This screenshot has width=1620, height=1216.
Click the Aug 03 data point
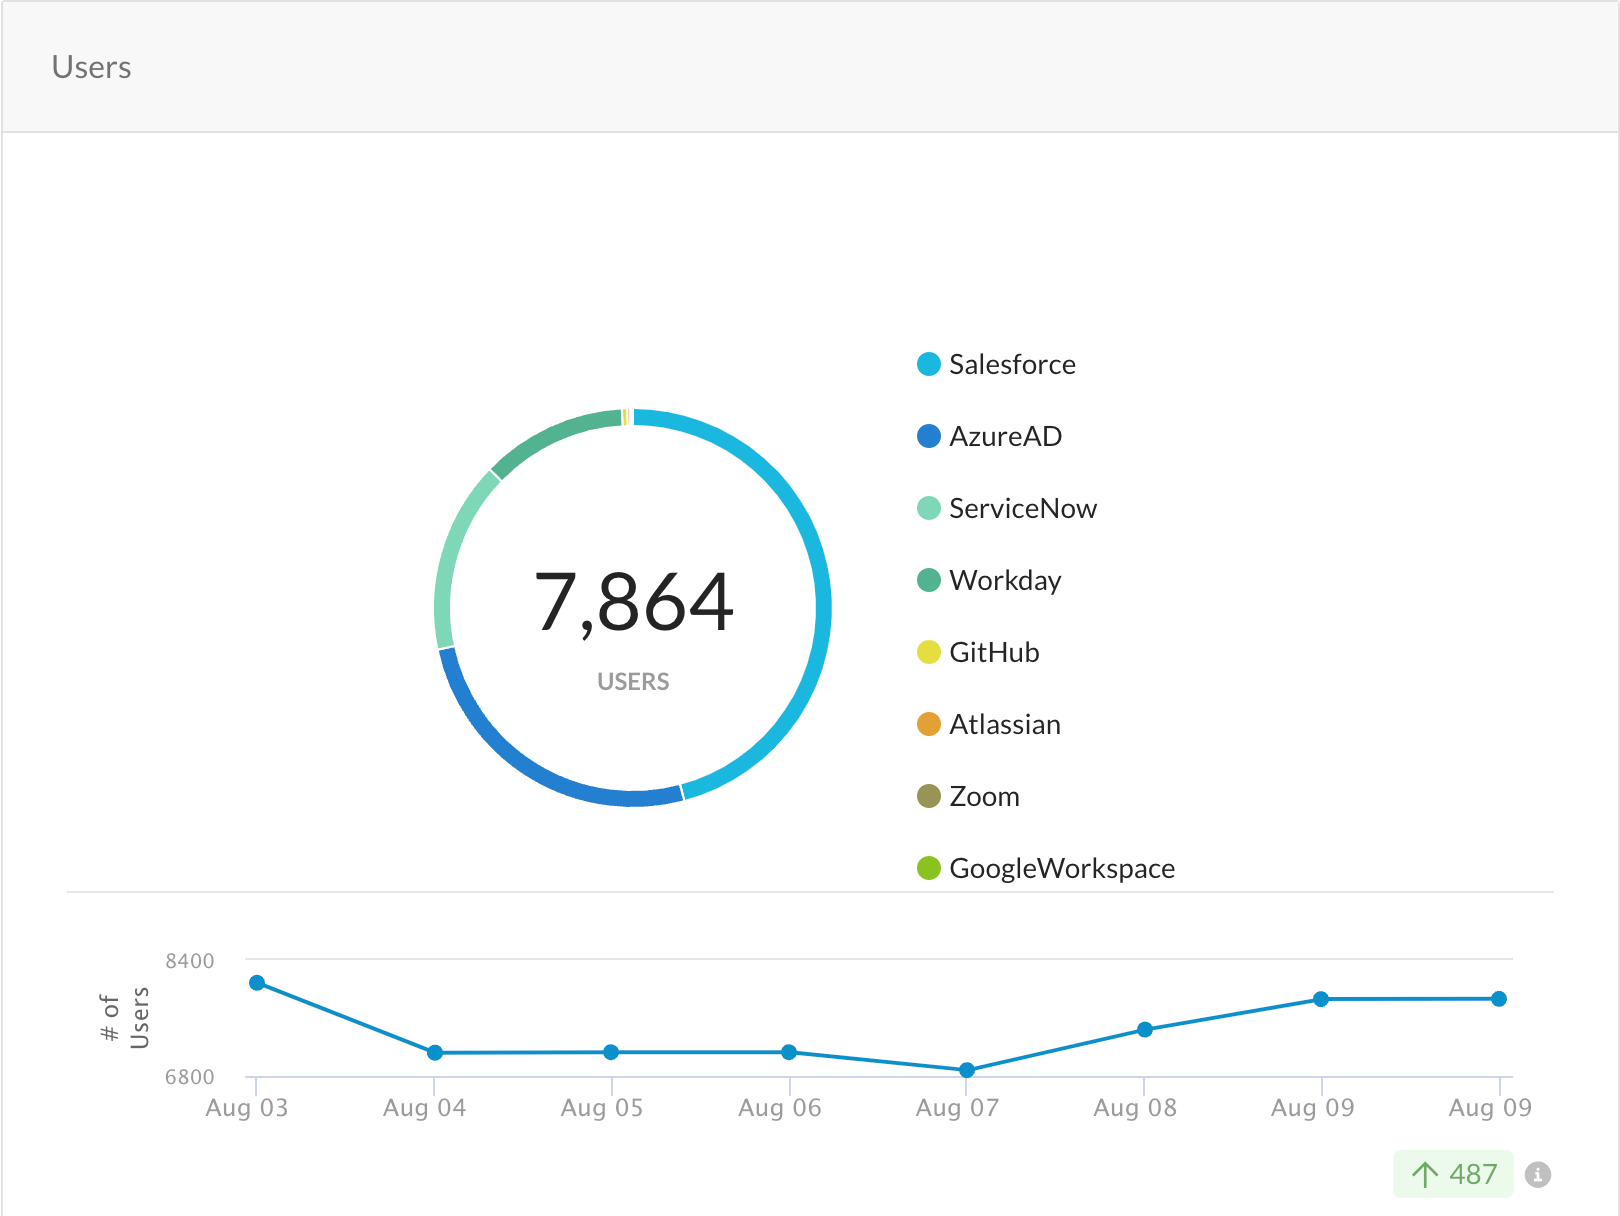pos(257,983)
